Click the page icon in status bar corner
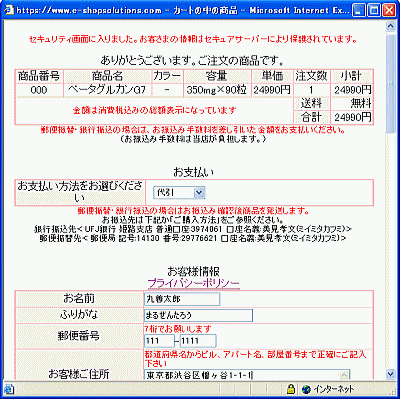Viewport: 400px width, 399px height. (9, 389)
